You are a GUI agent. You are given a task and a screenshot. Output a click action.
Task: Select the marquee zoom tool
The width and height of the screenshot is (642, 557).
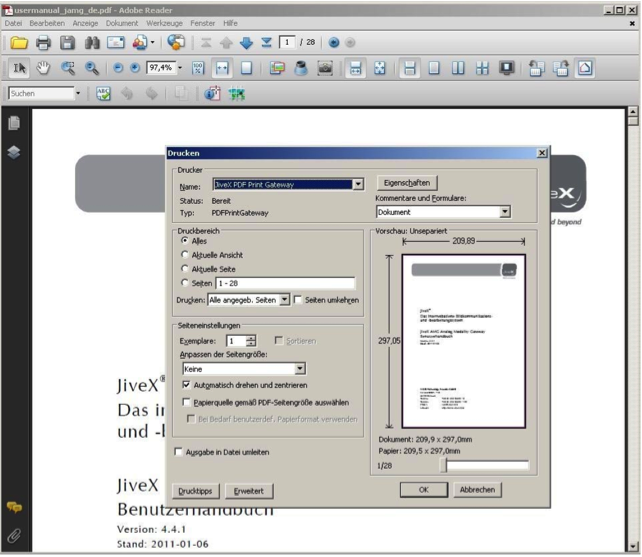[x=68, y=68]
